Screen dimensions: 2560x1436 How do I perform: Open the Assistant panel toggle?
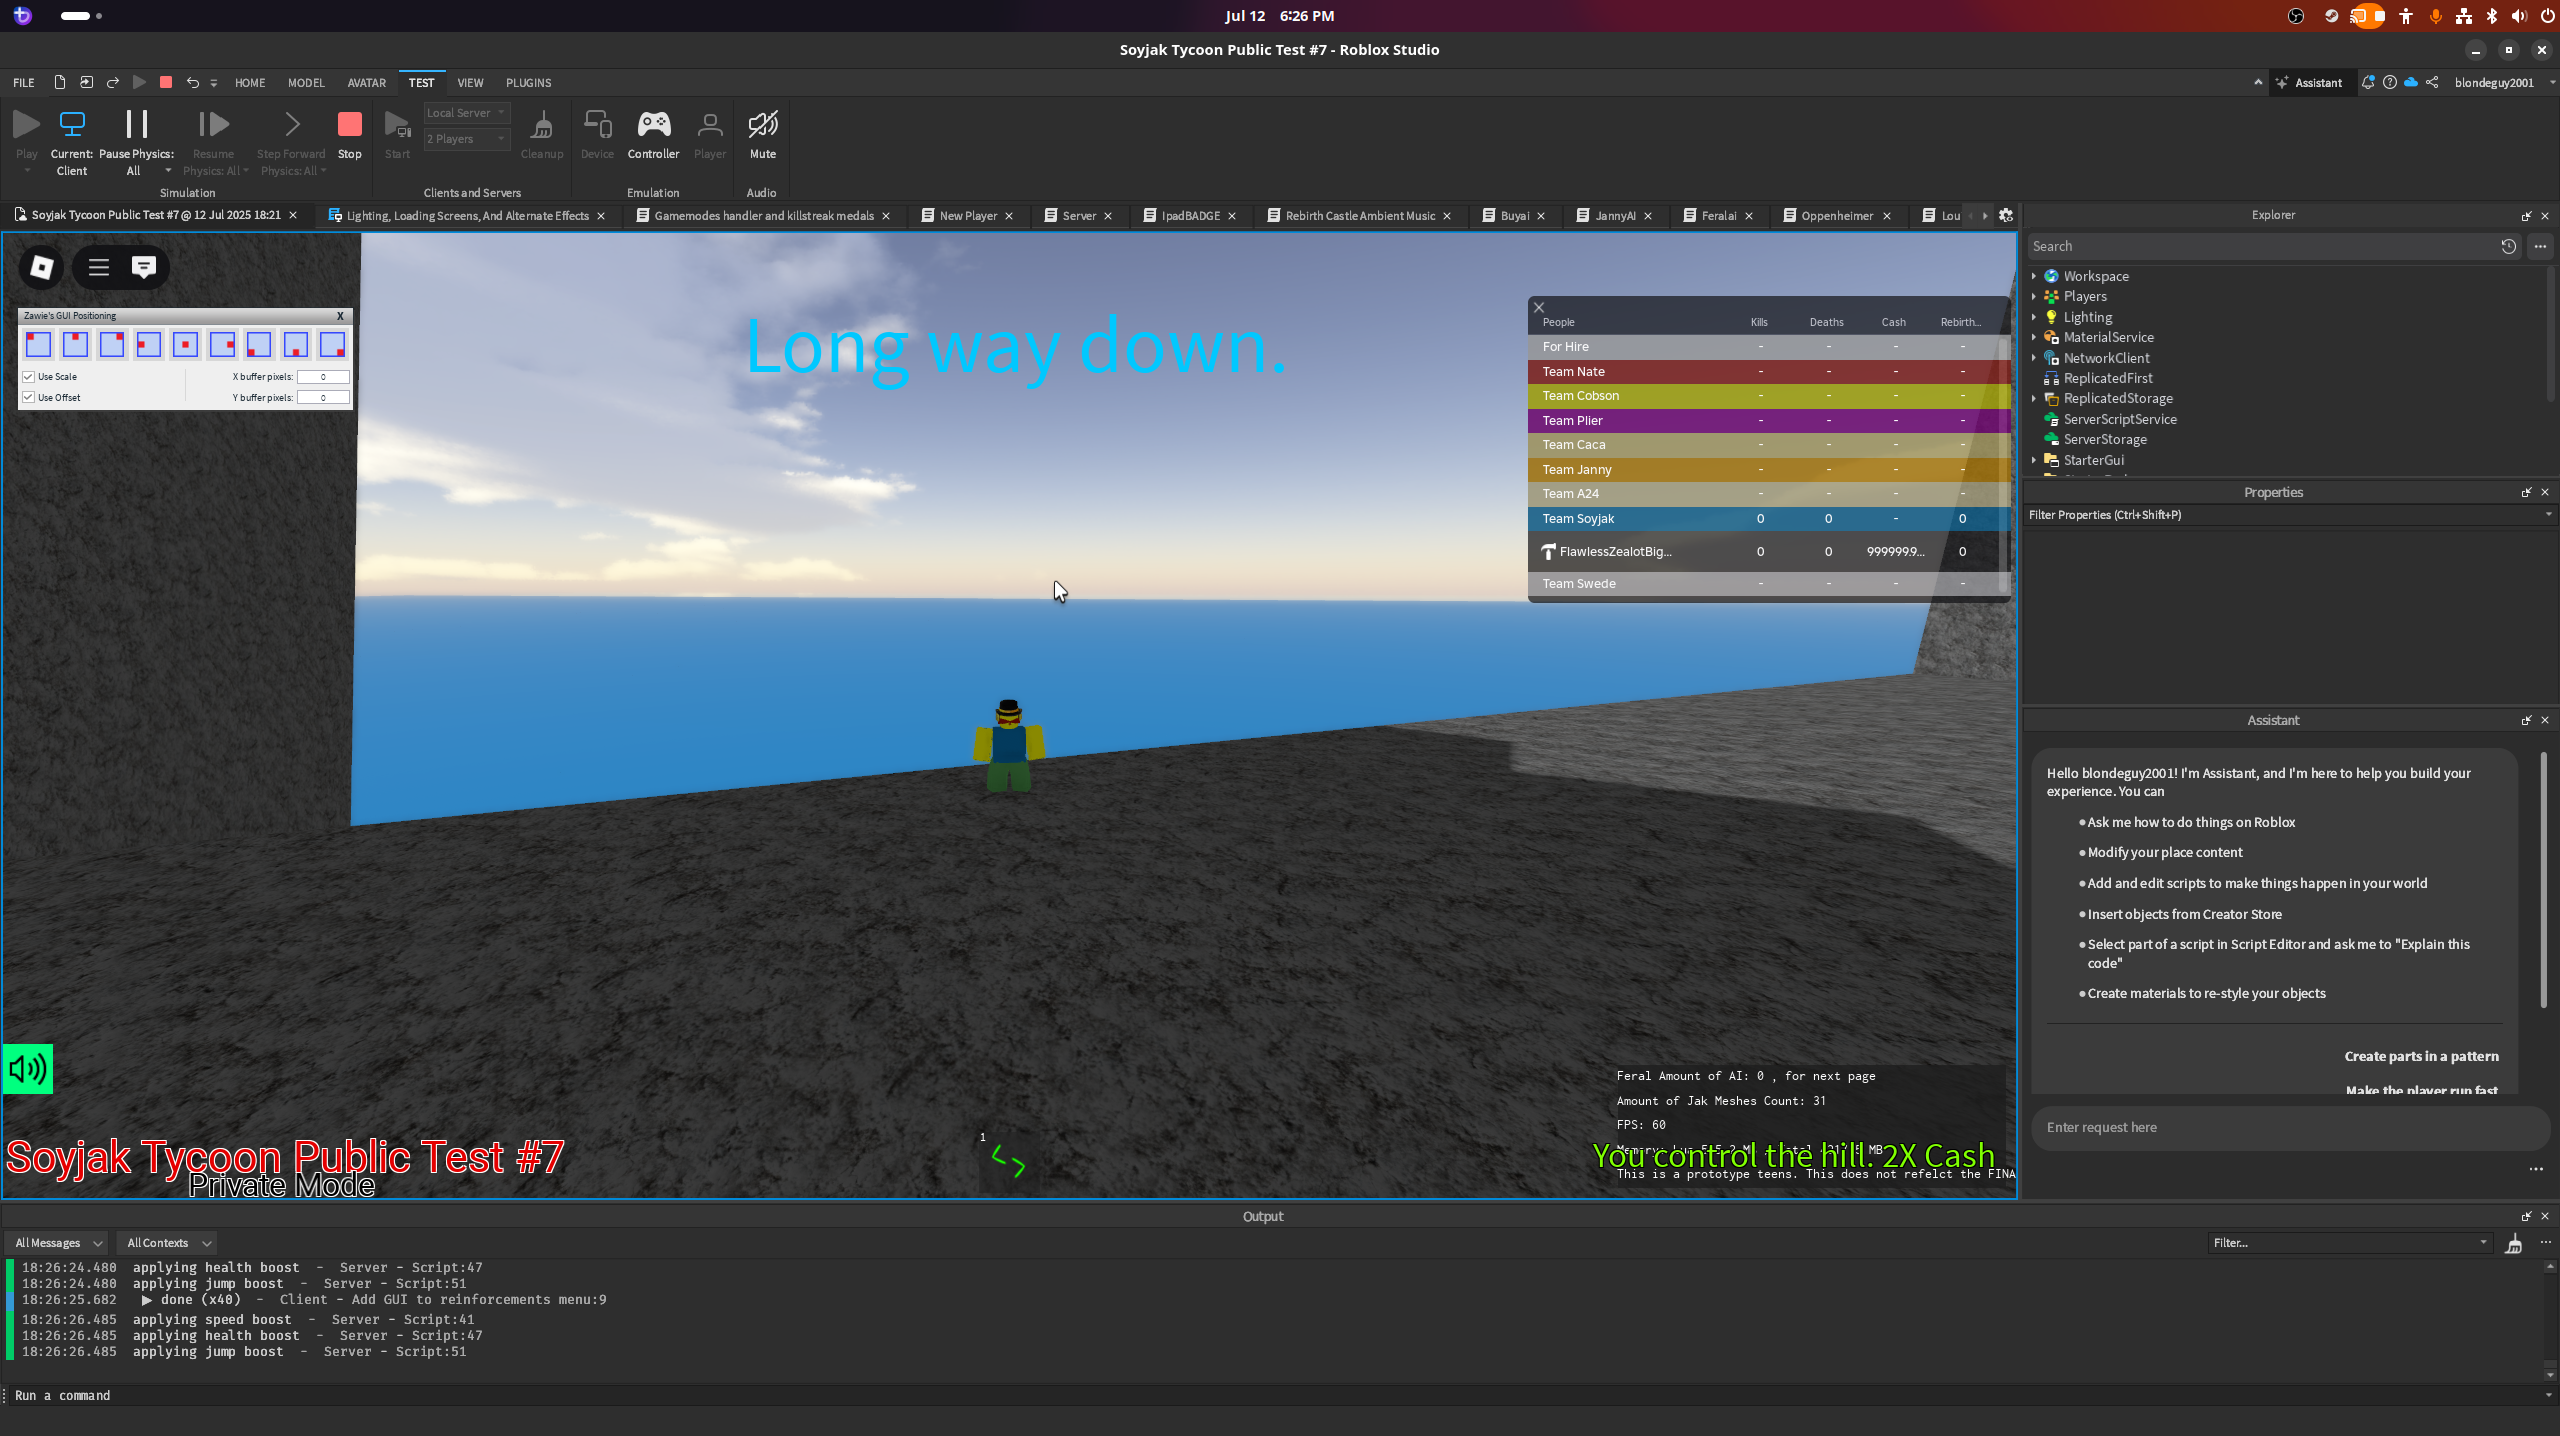point(2309,82)
